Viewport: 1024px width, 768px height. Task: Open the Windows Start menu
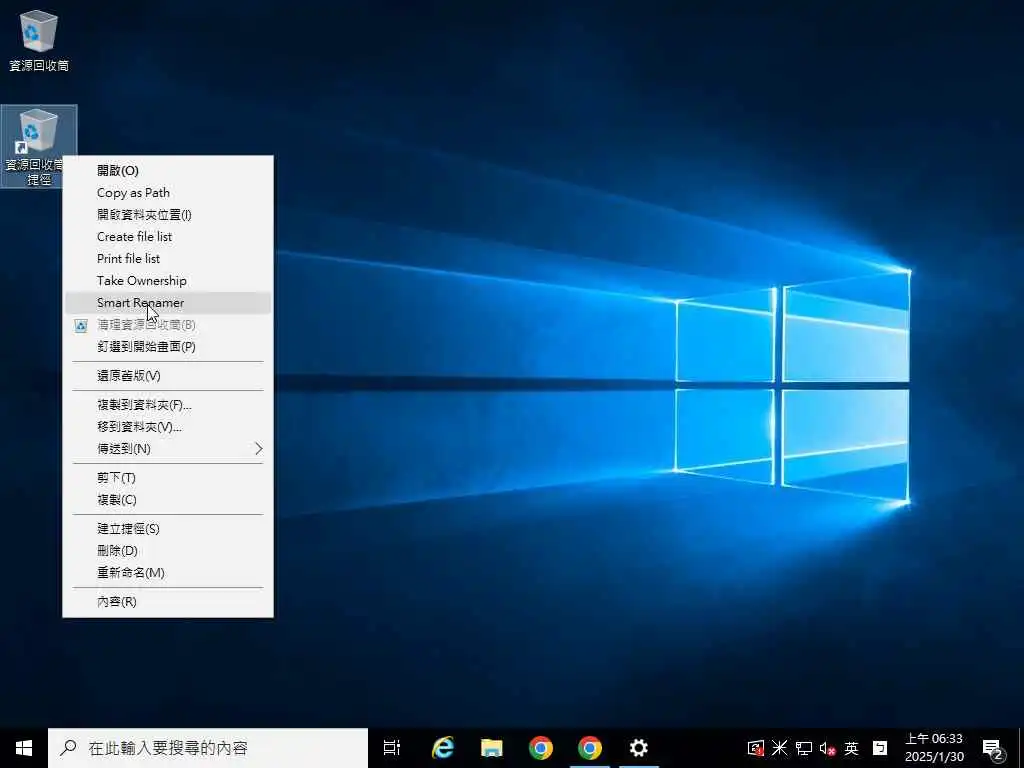(x=24, y=748)
